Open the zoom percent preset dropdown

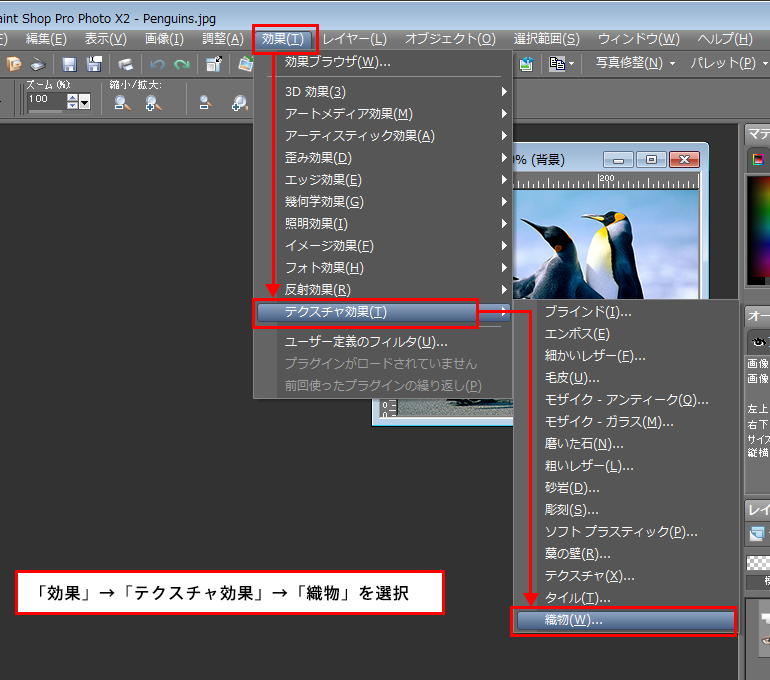pyautogui.click(x=85, y=102)
